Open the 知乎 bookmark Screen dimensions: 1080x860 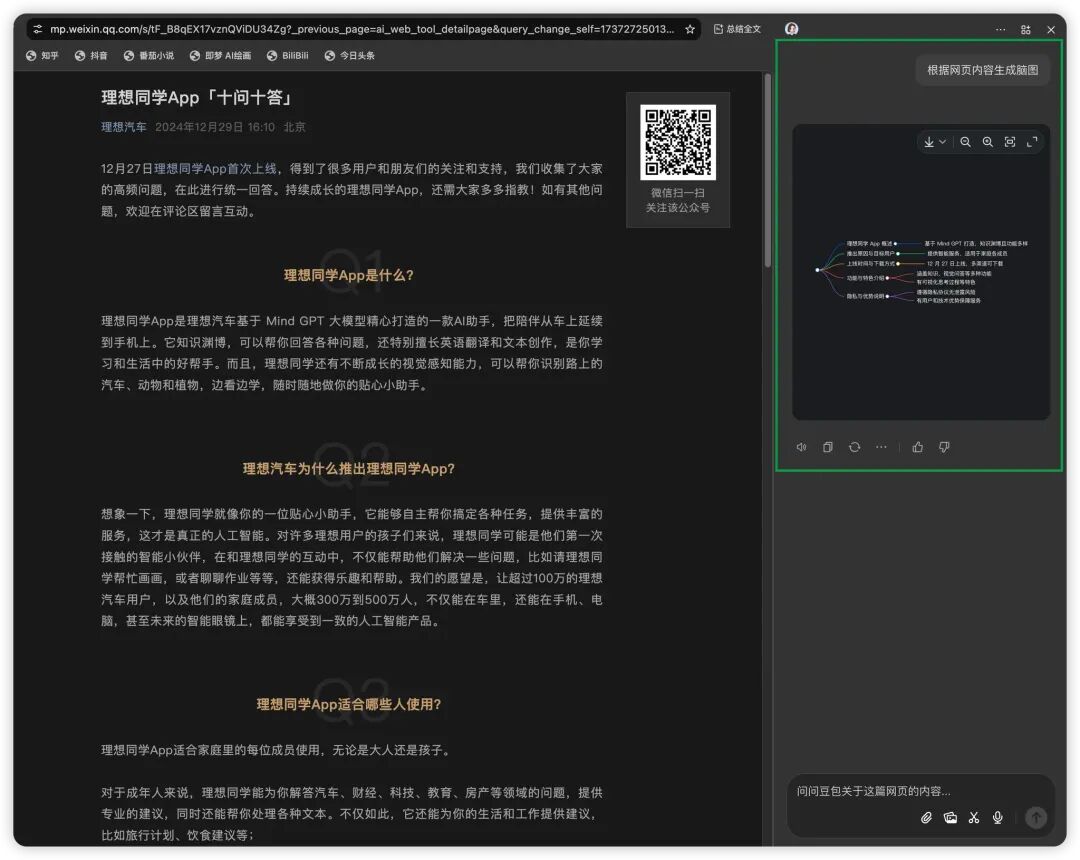[42, 56]
